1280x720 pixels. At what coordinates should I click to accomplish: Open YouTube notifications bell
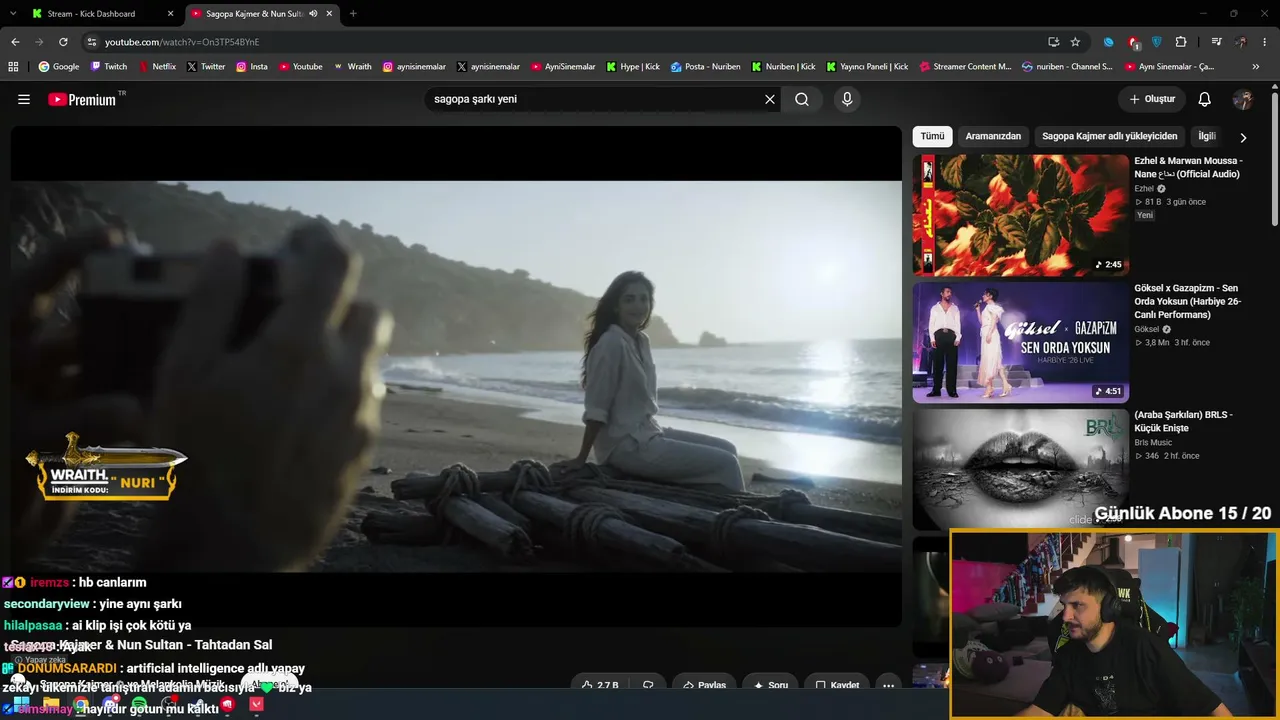[1205, 99]
